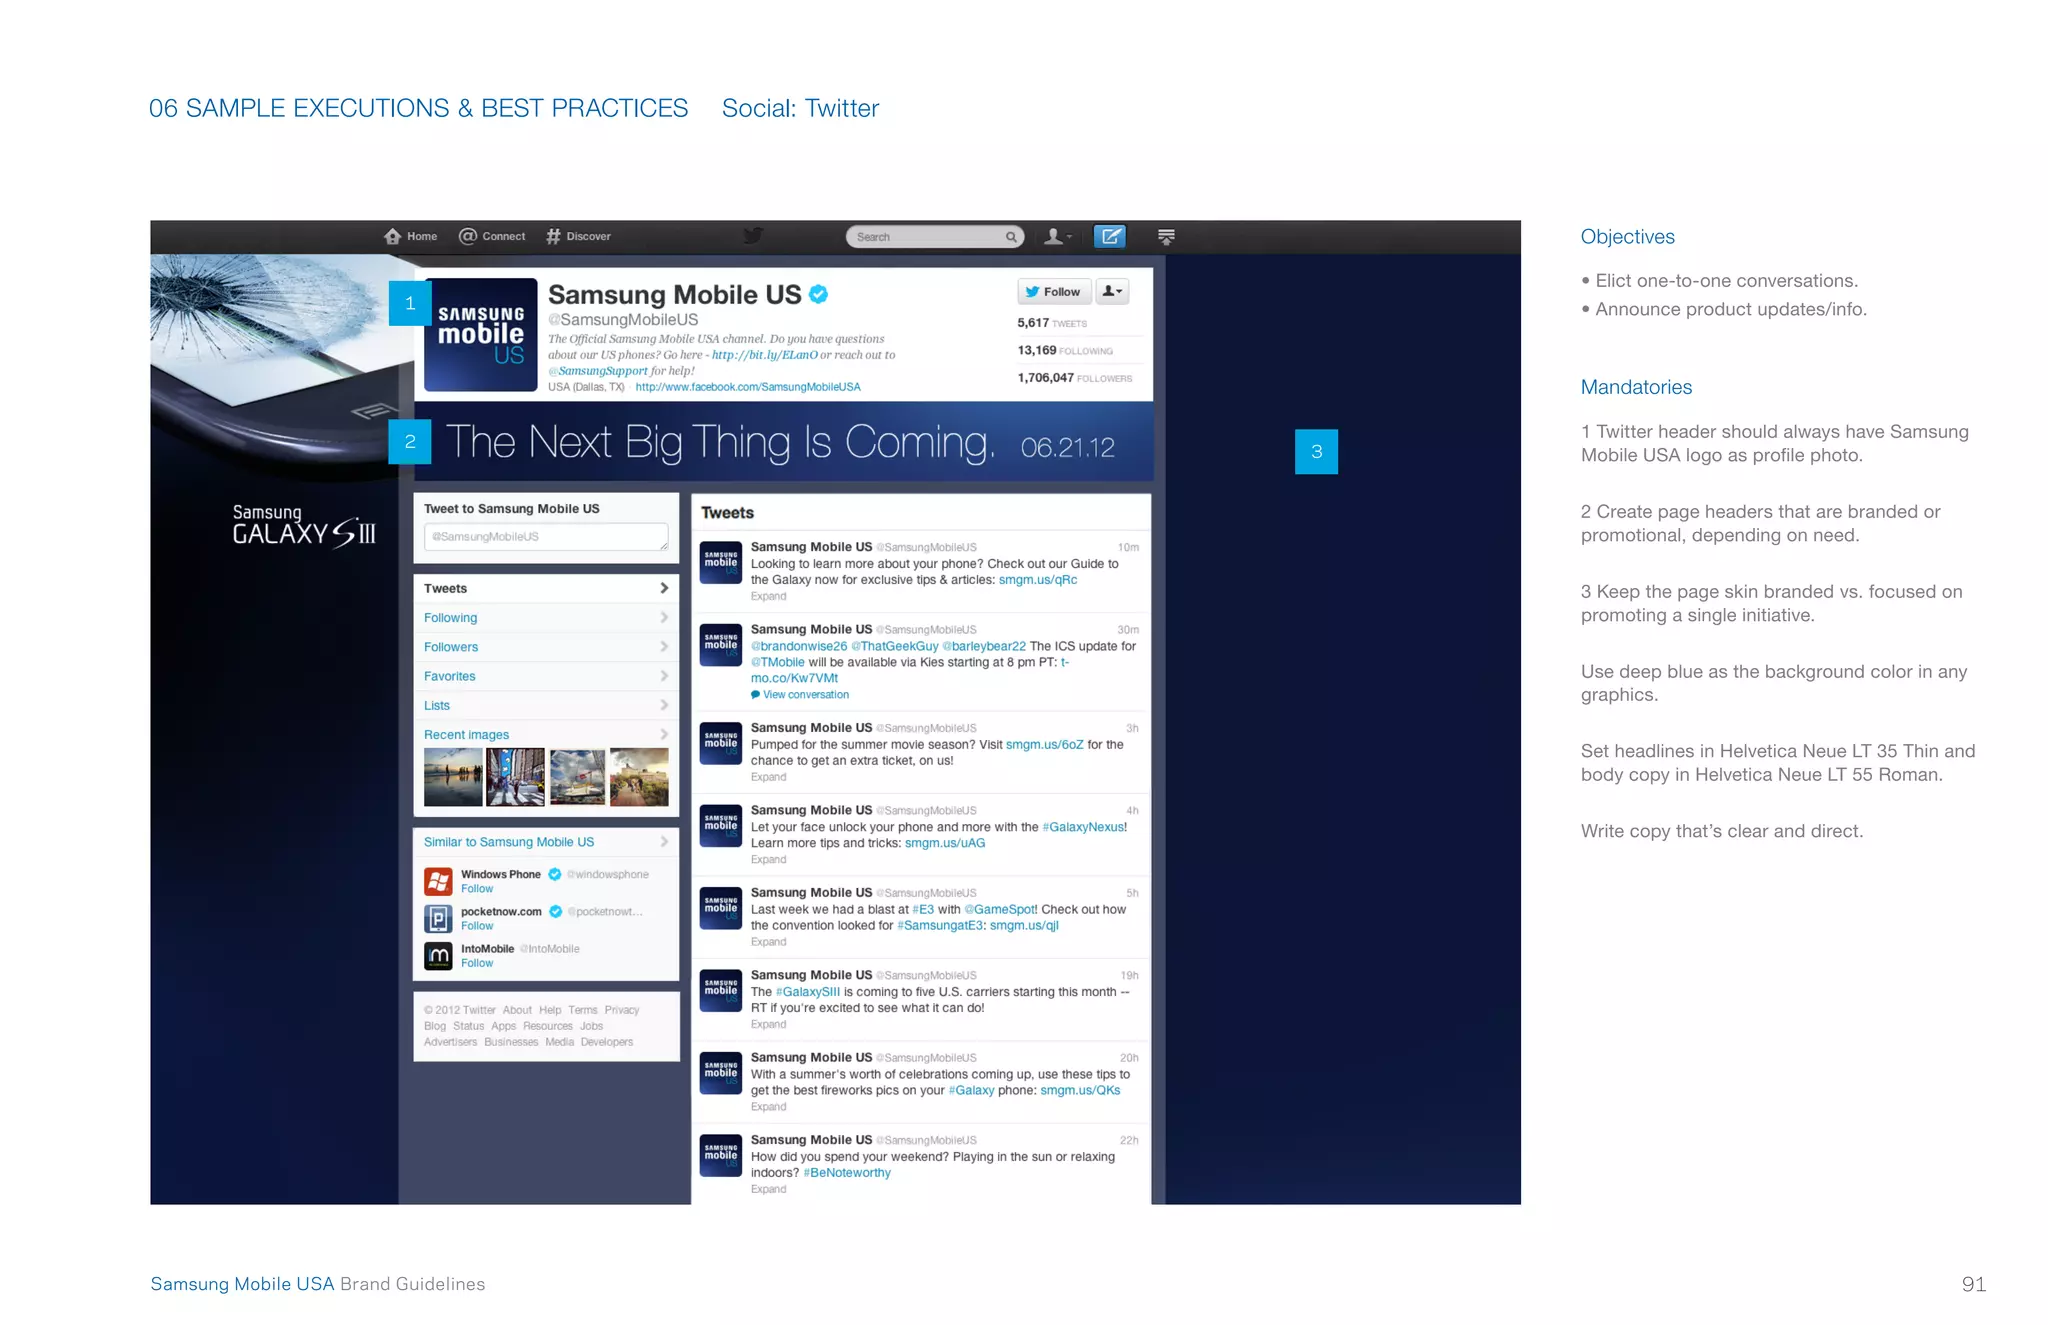Click the pocketnow.com avatar icon
Screen dimensions: 2048x1325
coord(438,918)
